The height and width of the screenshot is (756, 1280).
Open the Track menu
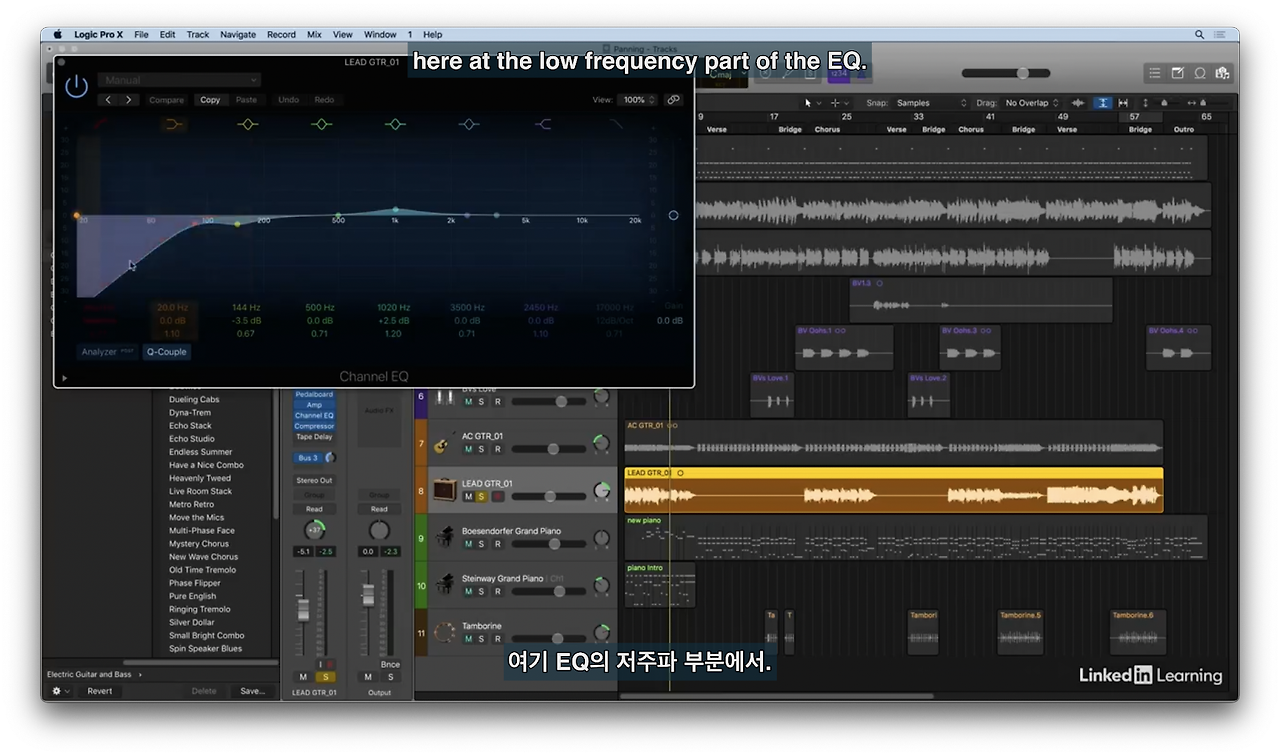(198, 34)
